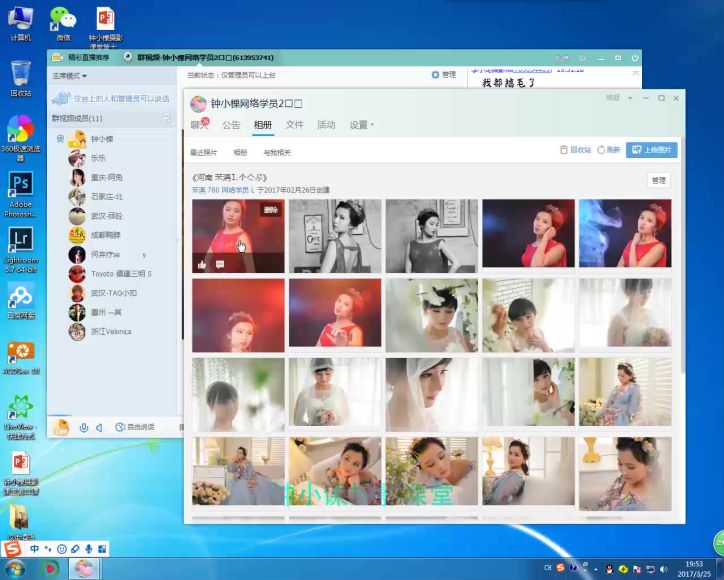Select member 浙江Velonica in the list
724x580 pixels.
click(x=112, y=332)
